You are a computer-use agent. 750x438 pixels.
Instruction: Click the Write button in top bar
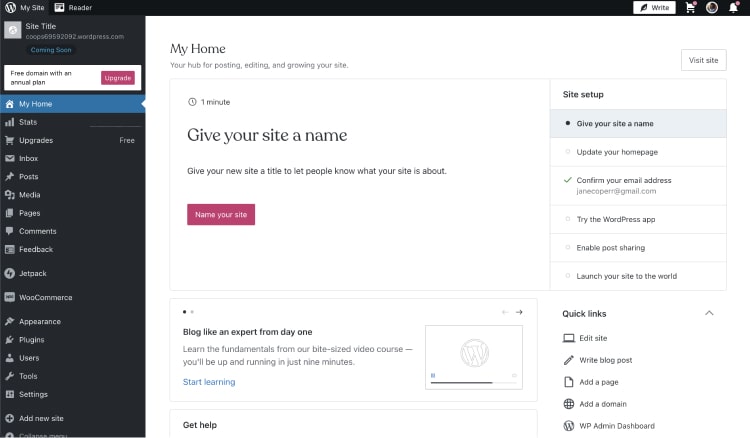[654, 8]
